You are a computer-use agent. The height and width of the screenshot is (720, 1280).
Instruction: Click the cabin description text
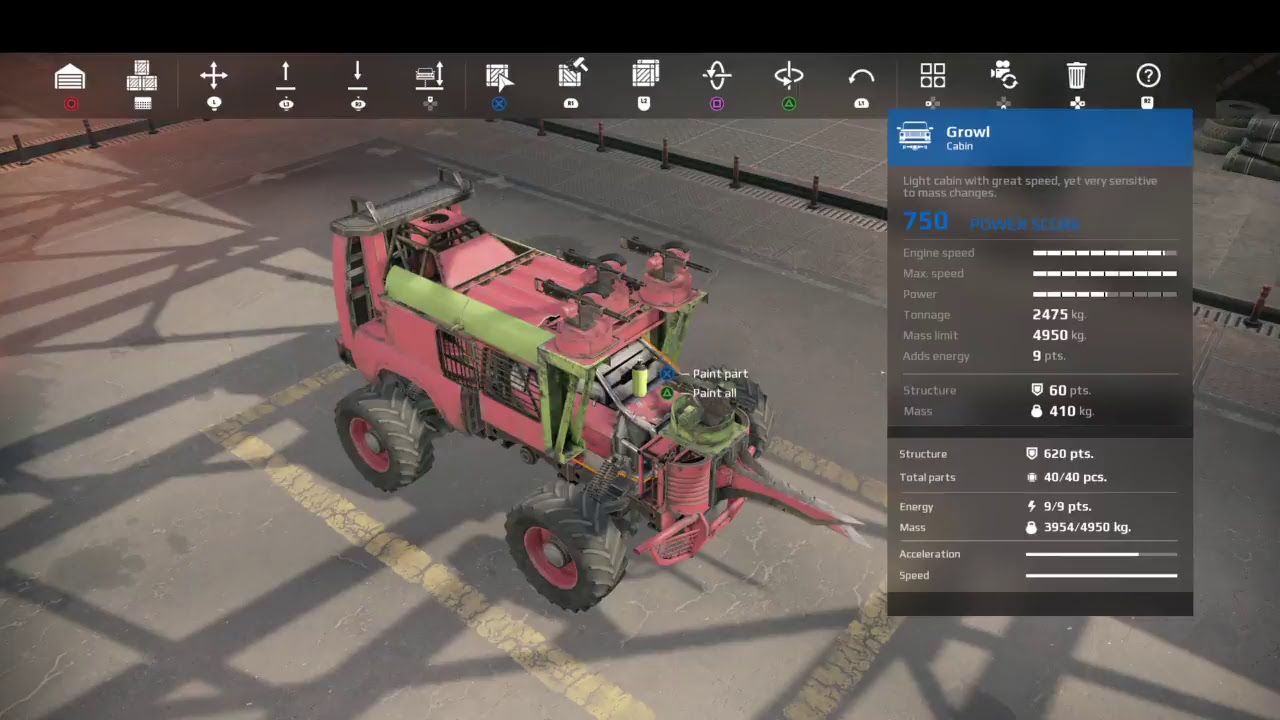pyautogui.click(x=1030, y=187)
